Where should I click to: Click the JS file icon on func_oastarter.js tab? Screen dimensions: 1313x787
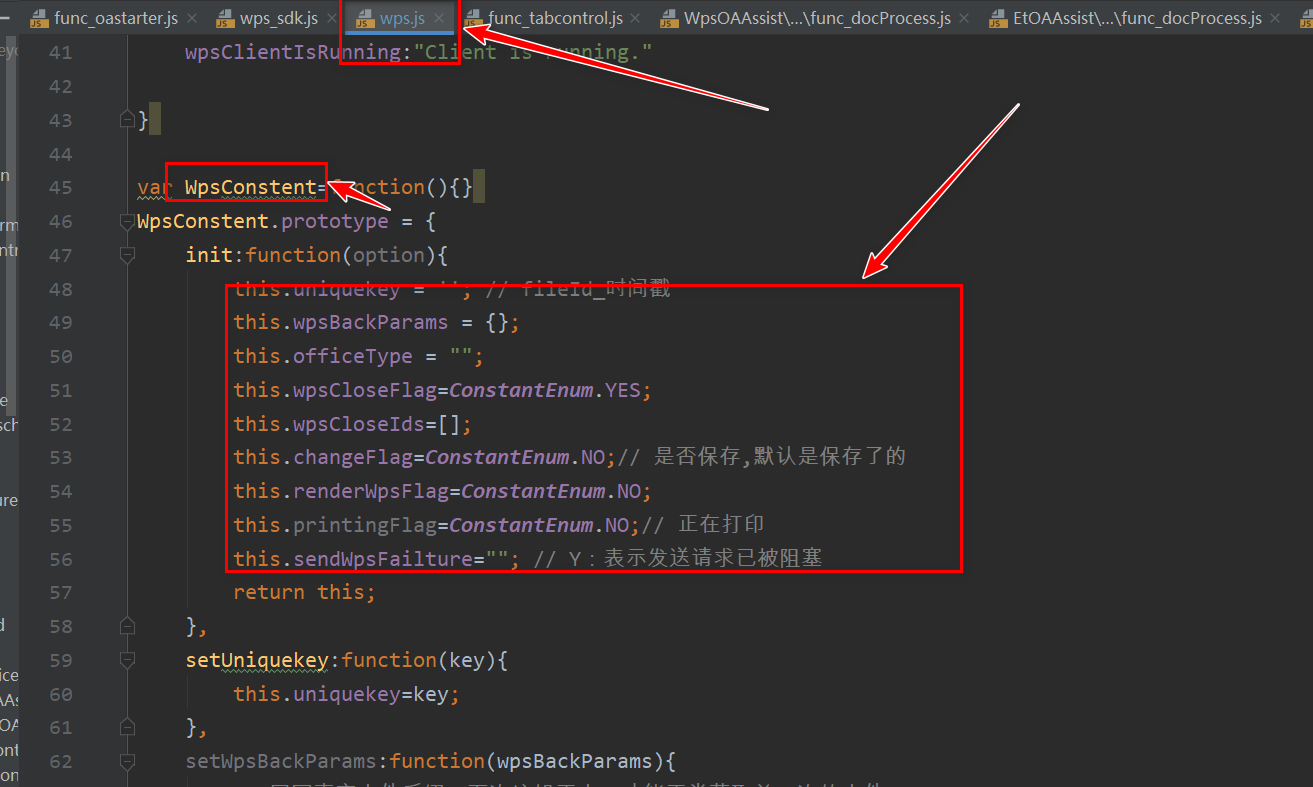(x=38, y=18)
